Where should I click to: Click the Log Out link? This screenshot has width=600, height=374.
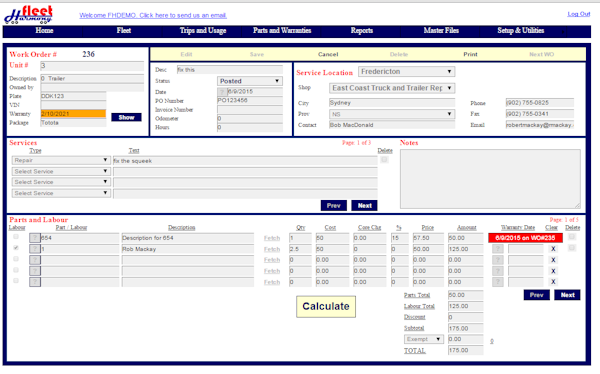coord(579,14)
